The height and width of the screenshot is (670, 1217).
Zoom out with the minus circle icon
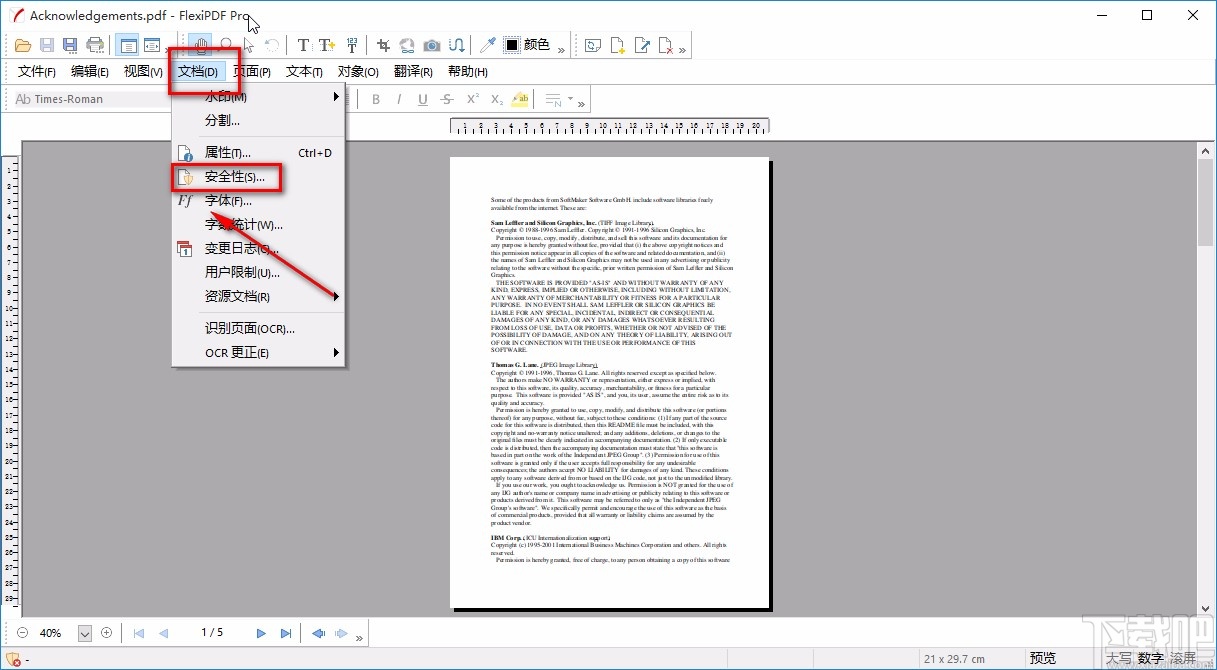(x=22, y=633)
